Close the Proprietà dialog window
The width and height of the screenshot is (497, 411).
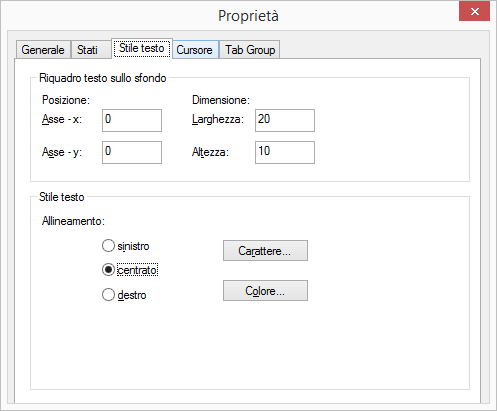click(x=475, y=12)
